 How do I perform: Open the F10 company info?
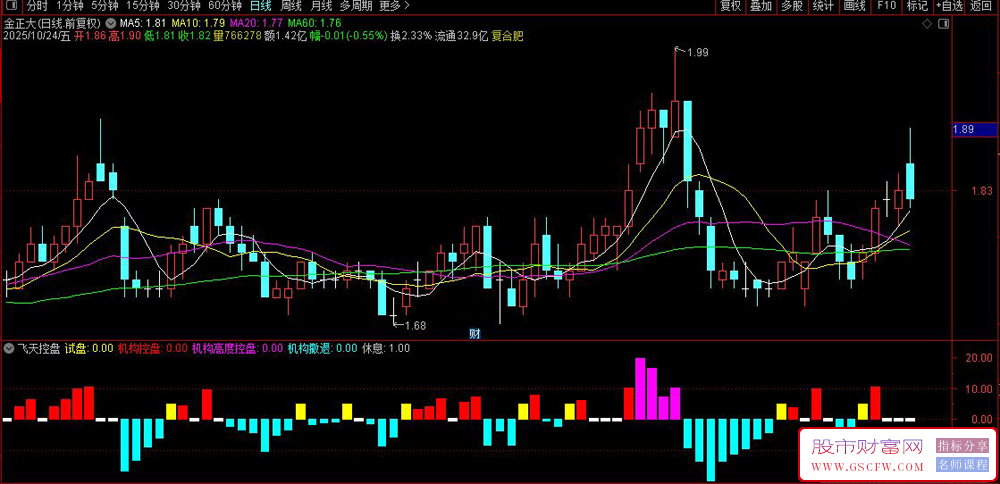(x=886, y=6)
